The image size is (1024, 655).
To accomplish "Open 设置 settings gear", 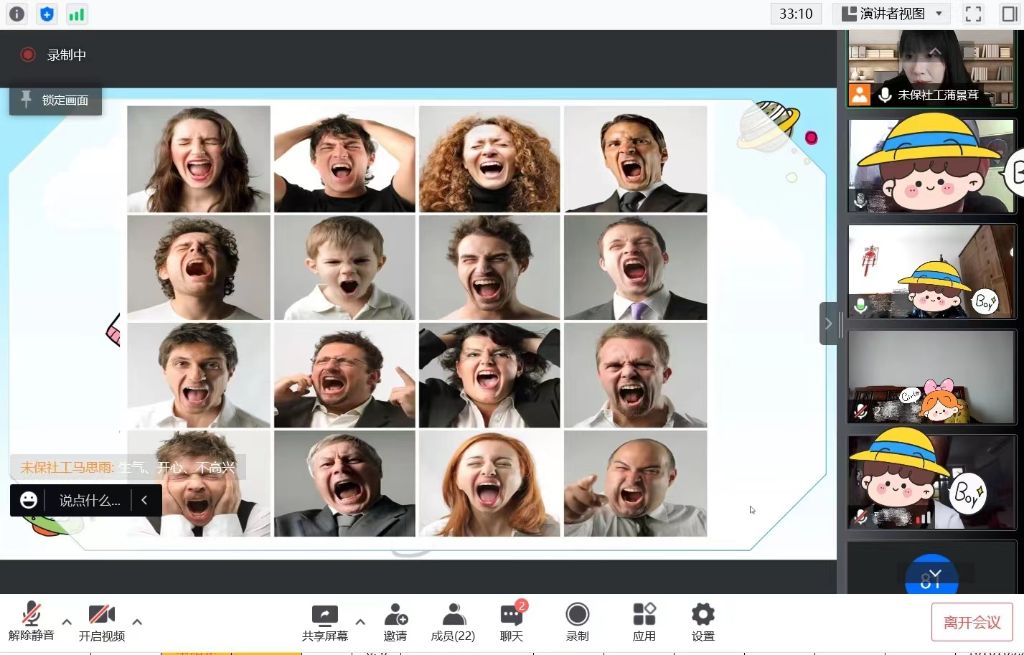I will tap(703, 622).
